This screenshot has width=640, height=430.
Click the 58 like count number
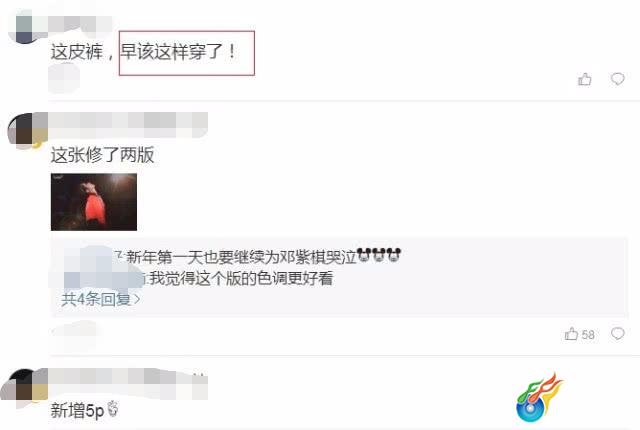[x=588, y=335]
